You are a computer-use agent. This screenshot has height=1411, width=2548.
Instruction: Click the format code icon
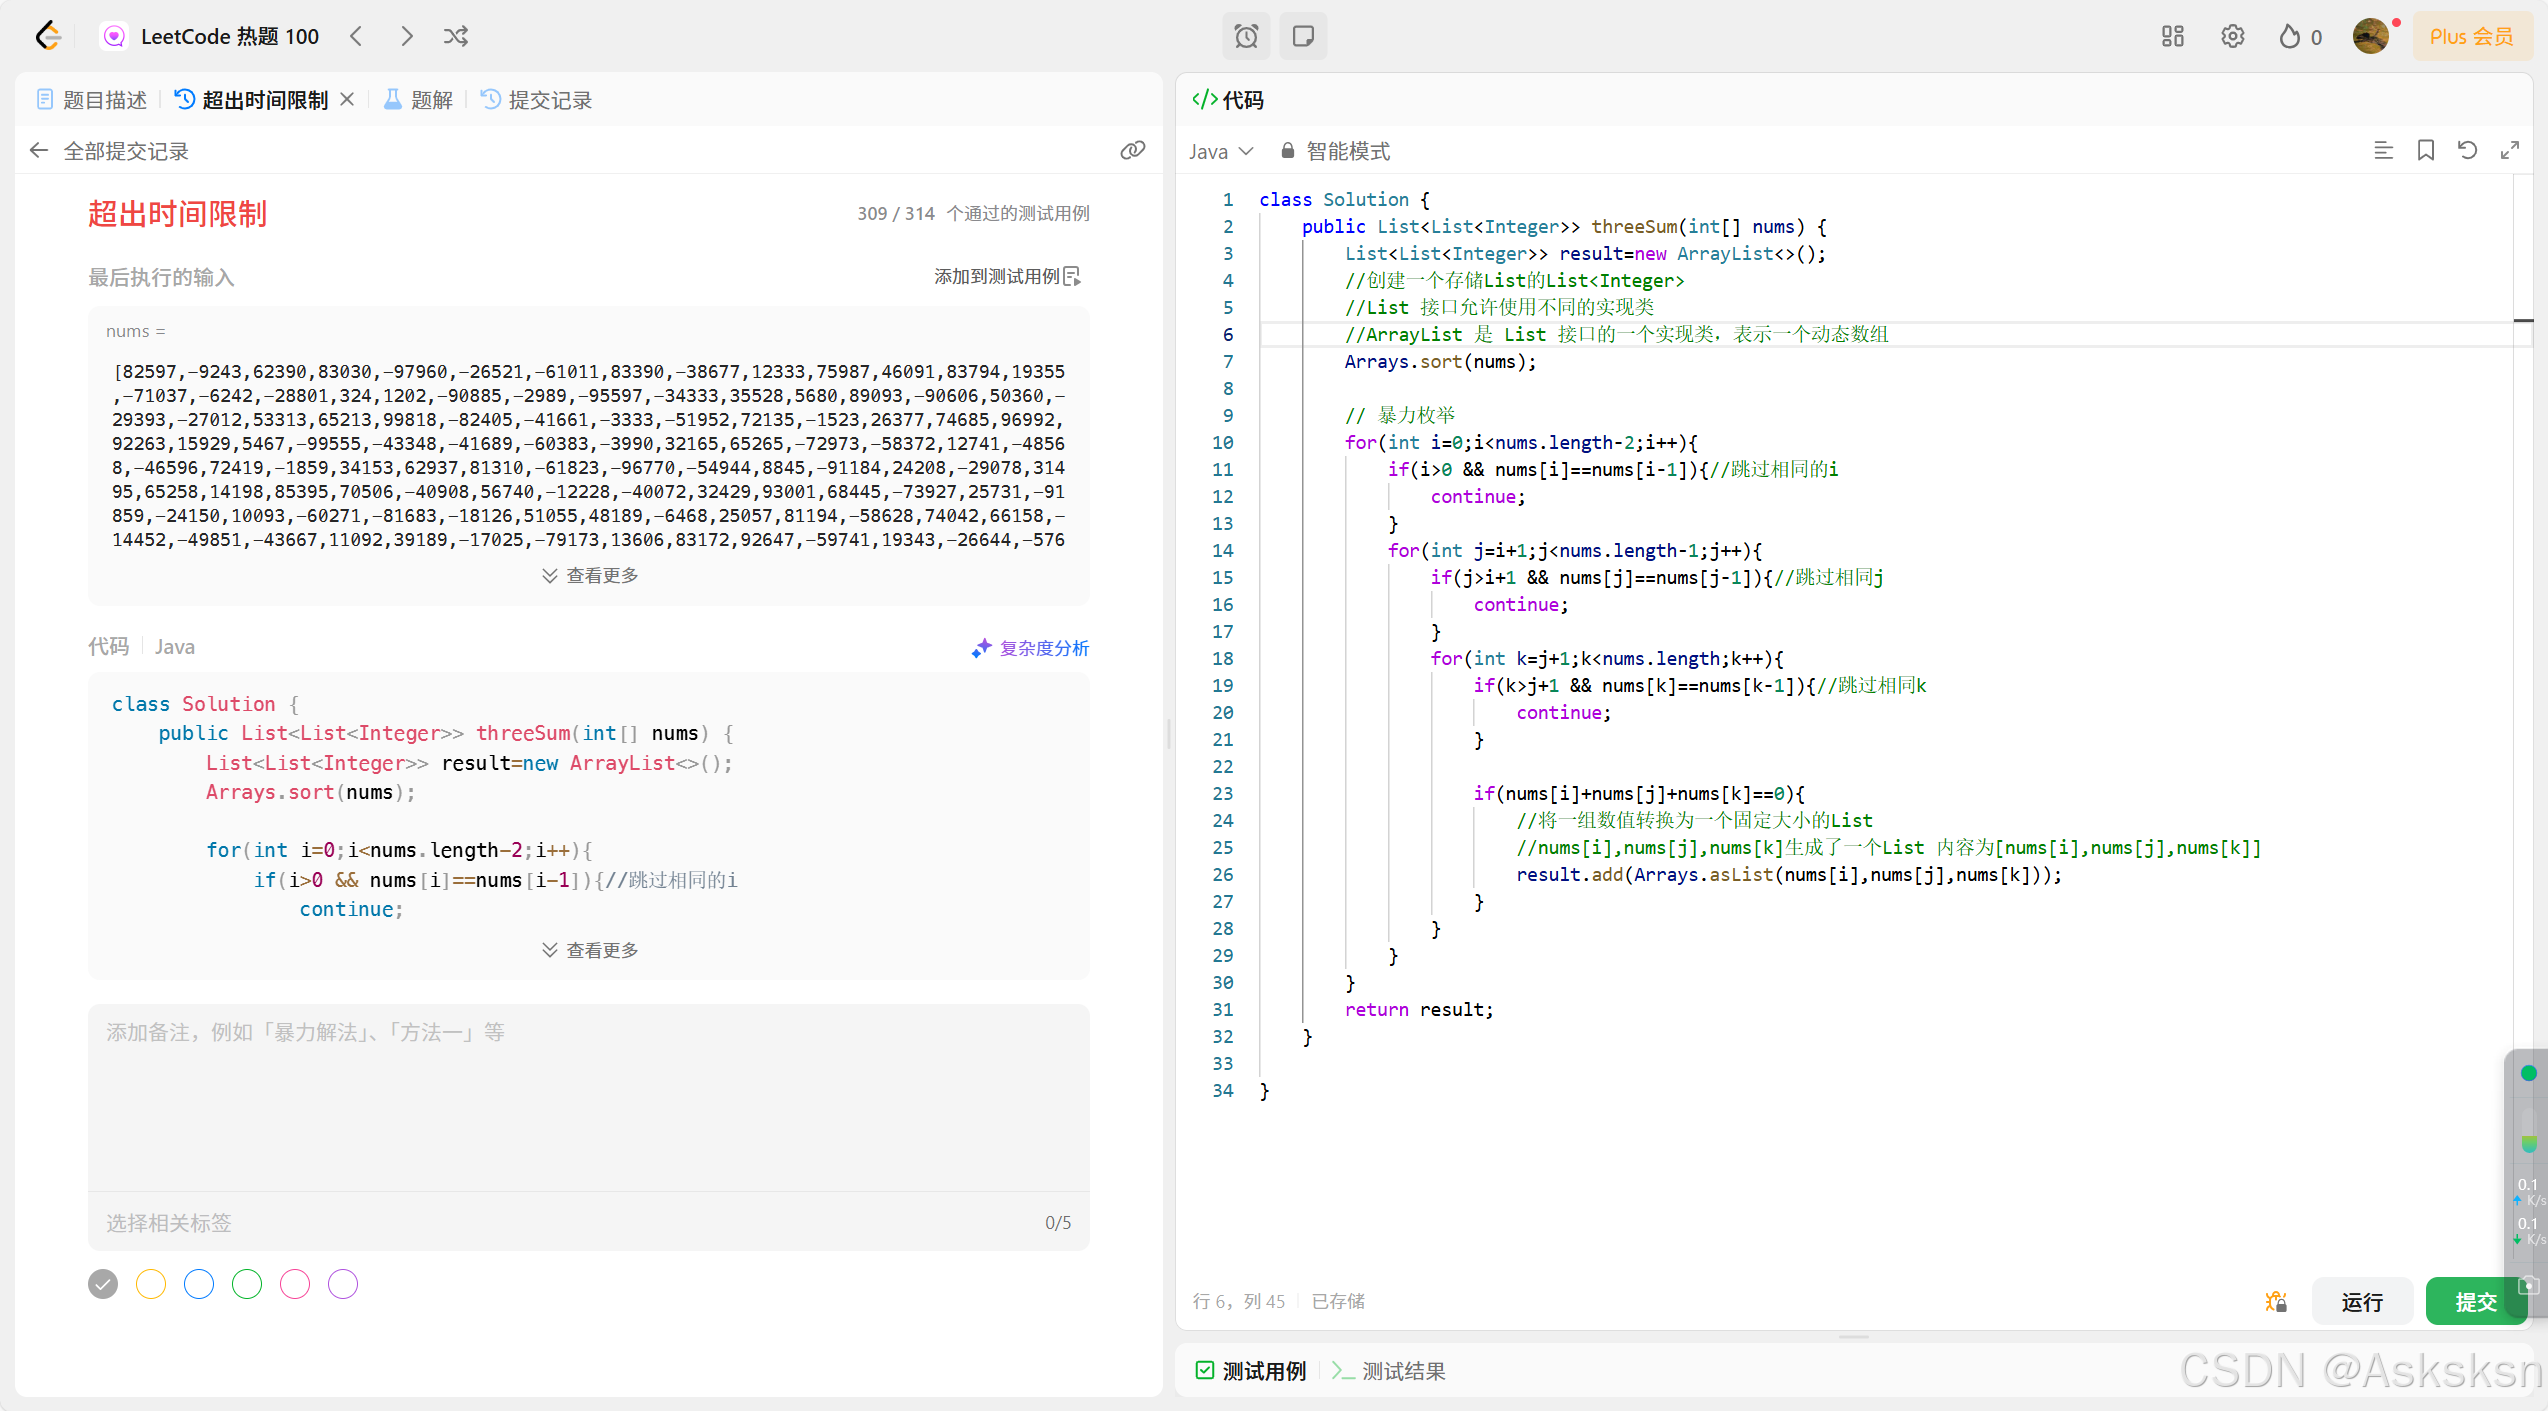click(x=2383, y=151)
